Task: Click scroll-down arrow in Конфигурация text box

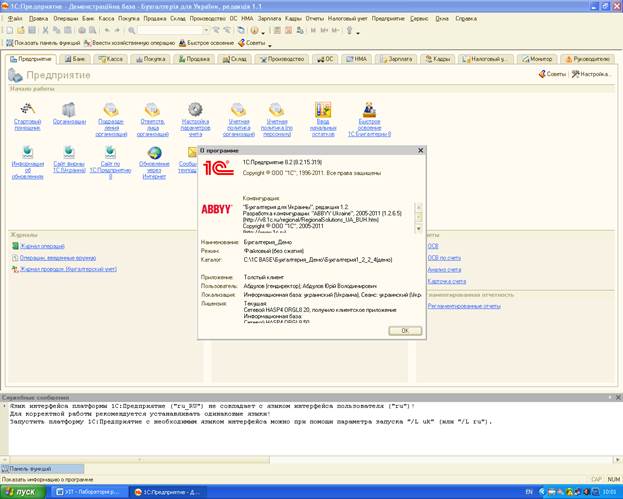Action: coord(418,228)
